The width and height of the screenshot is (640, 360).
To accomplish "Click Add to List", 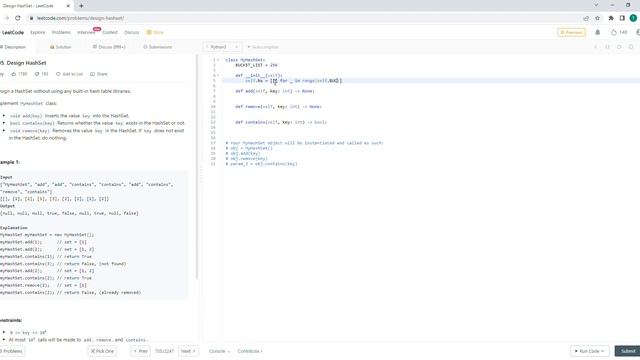I will pyautogui.click(x=69, y=74).
